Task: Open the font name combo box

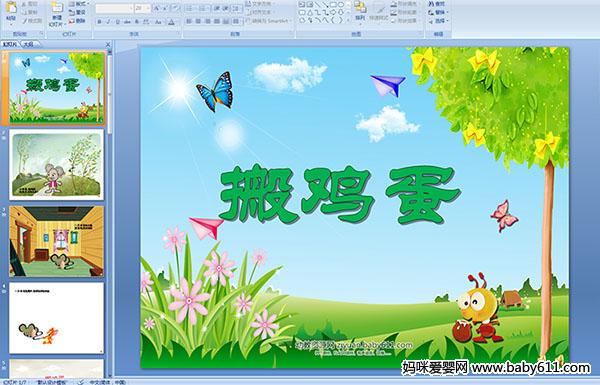Action: click(x=114, y=8)
